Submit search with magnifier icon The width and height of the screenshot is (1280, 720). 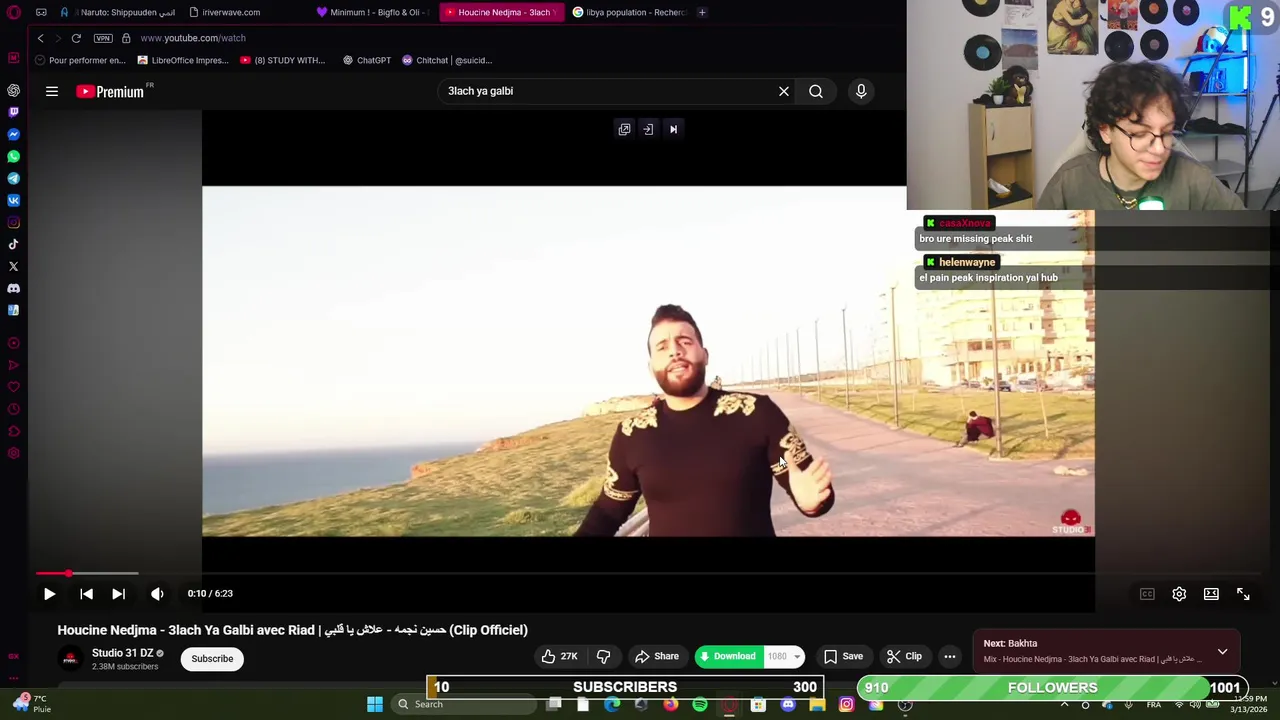tap(816, 91)
